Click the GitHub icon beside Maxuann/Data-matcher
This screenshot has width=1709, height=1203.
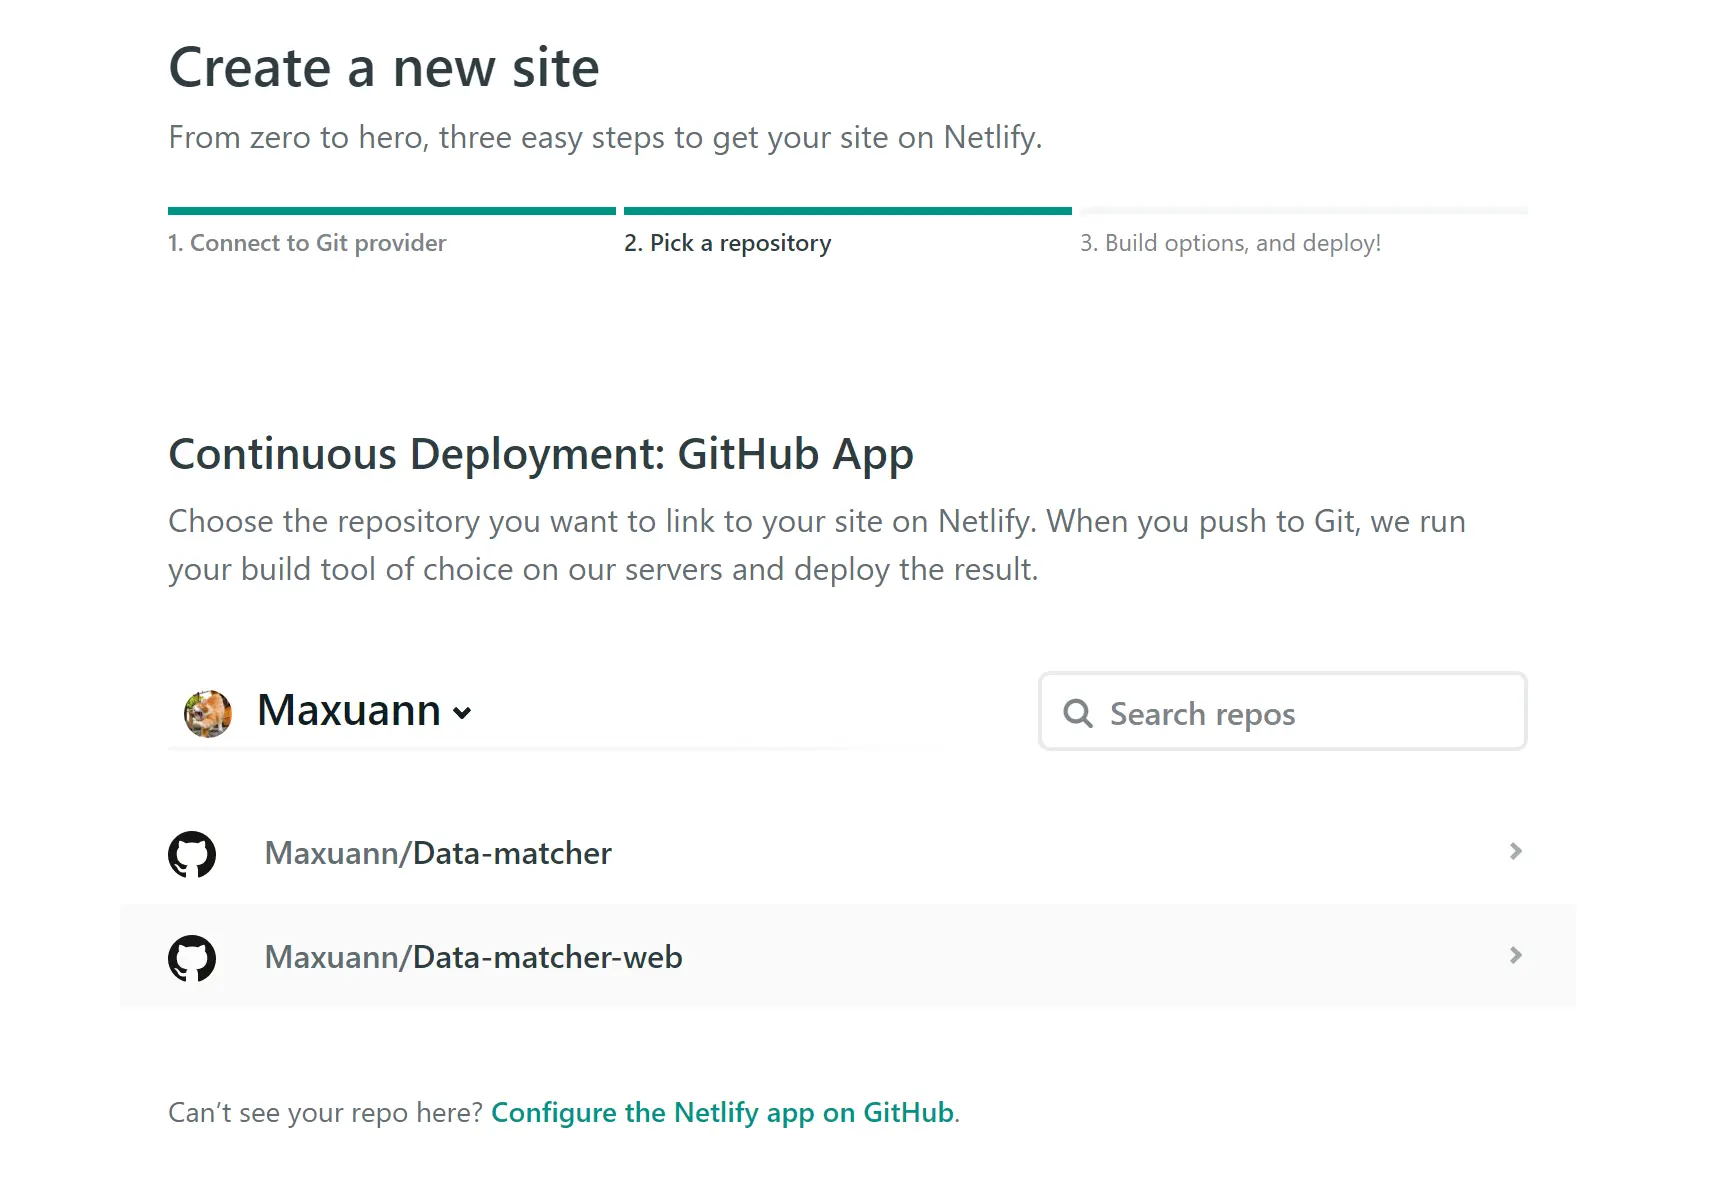tap(192, 854)
